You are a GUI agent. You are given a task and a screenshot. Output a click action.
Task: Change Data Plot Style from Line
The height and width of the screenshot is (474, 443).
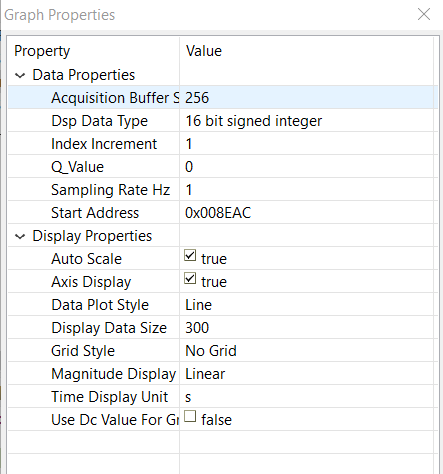tap(308, 305)
